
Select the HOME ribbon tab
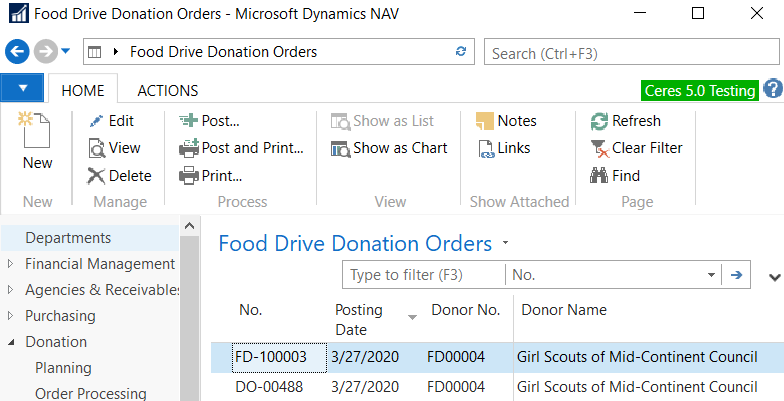(83, 90)
